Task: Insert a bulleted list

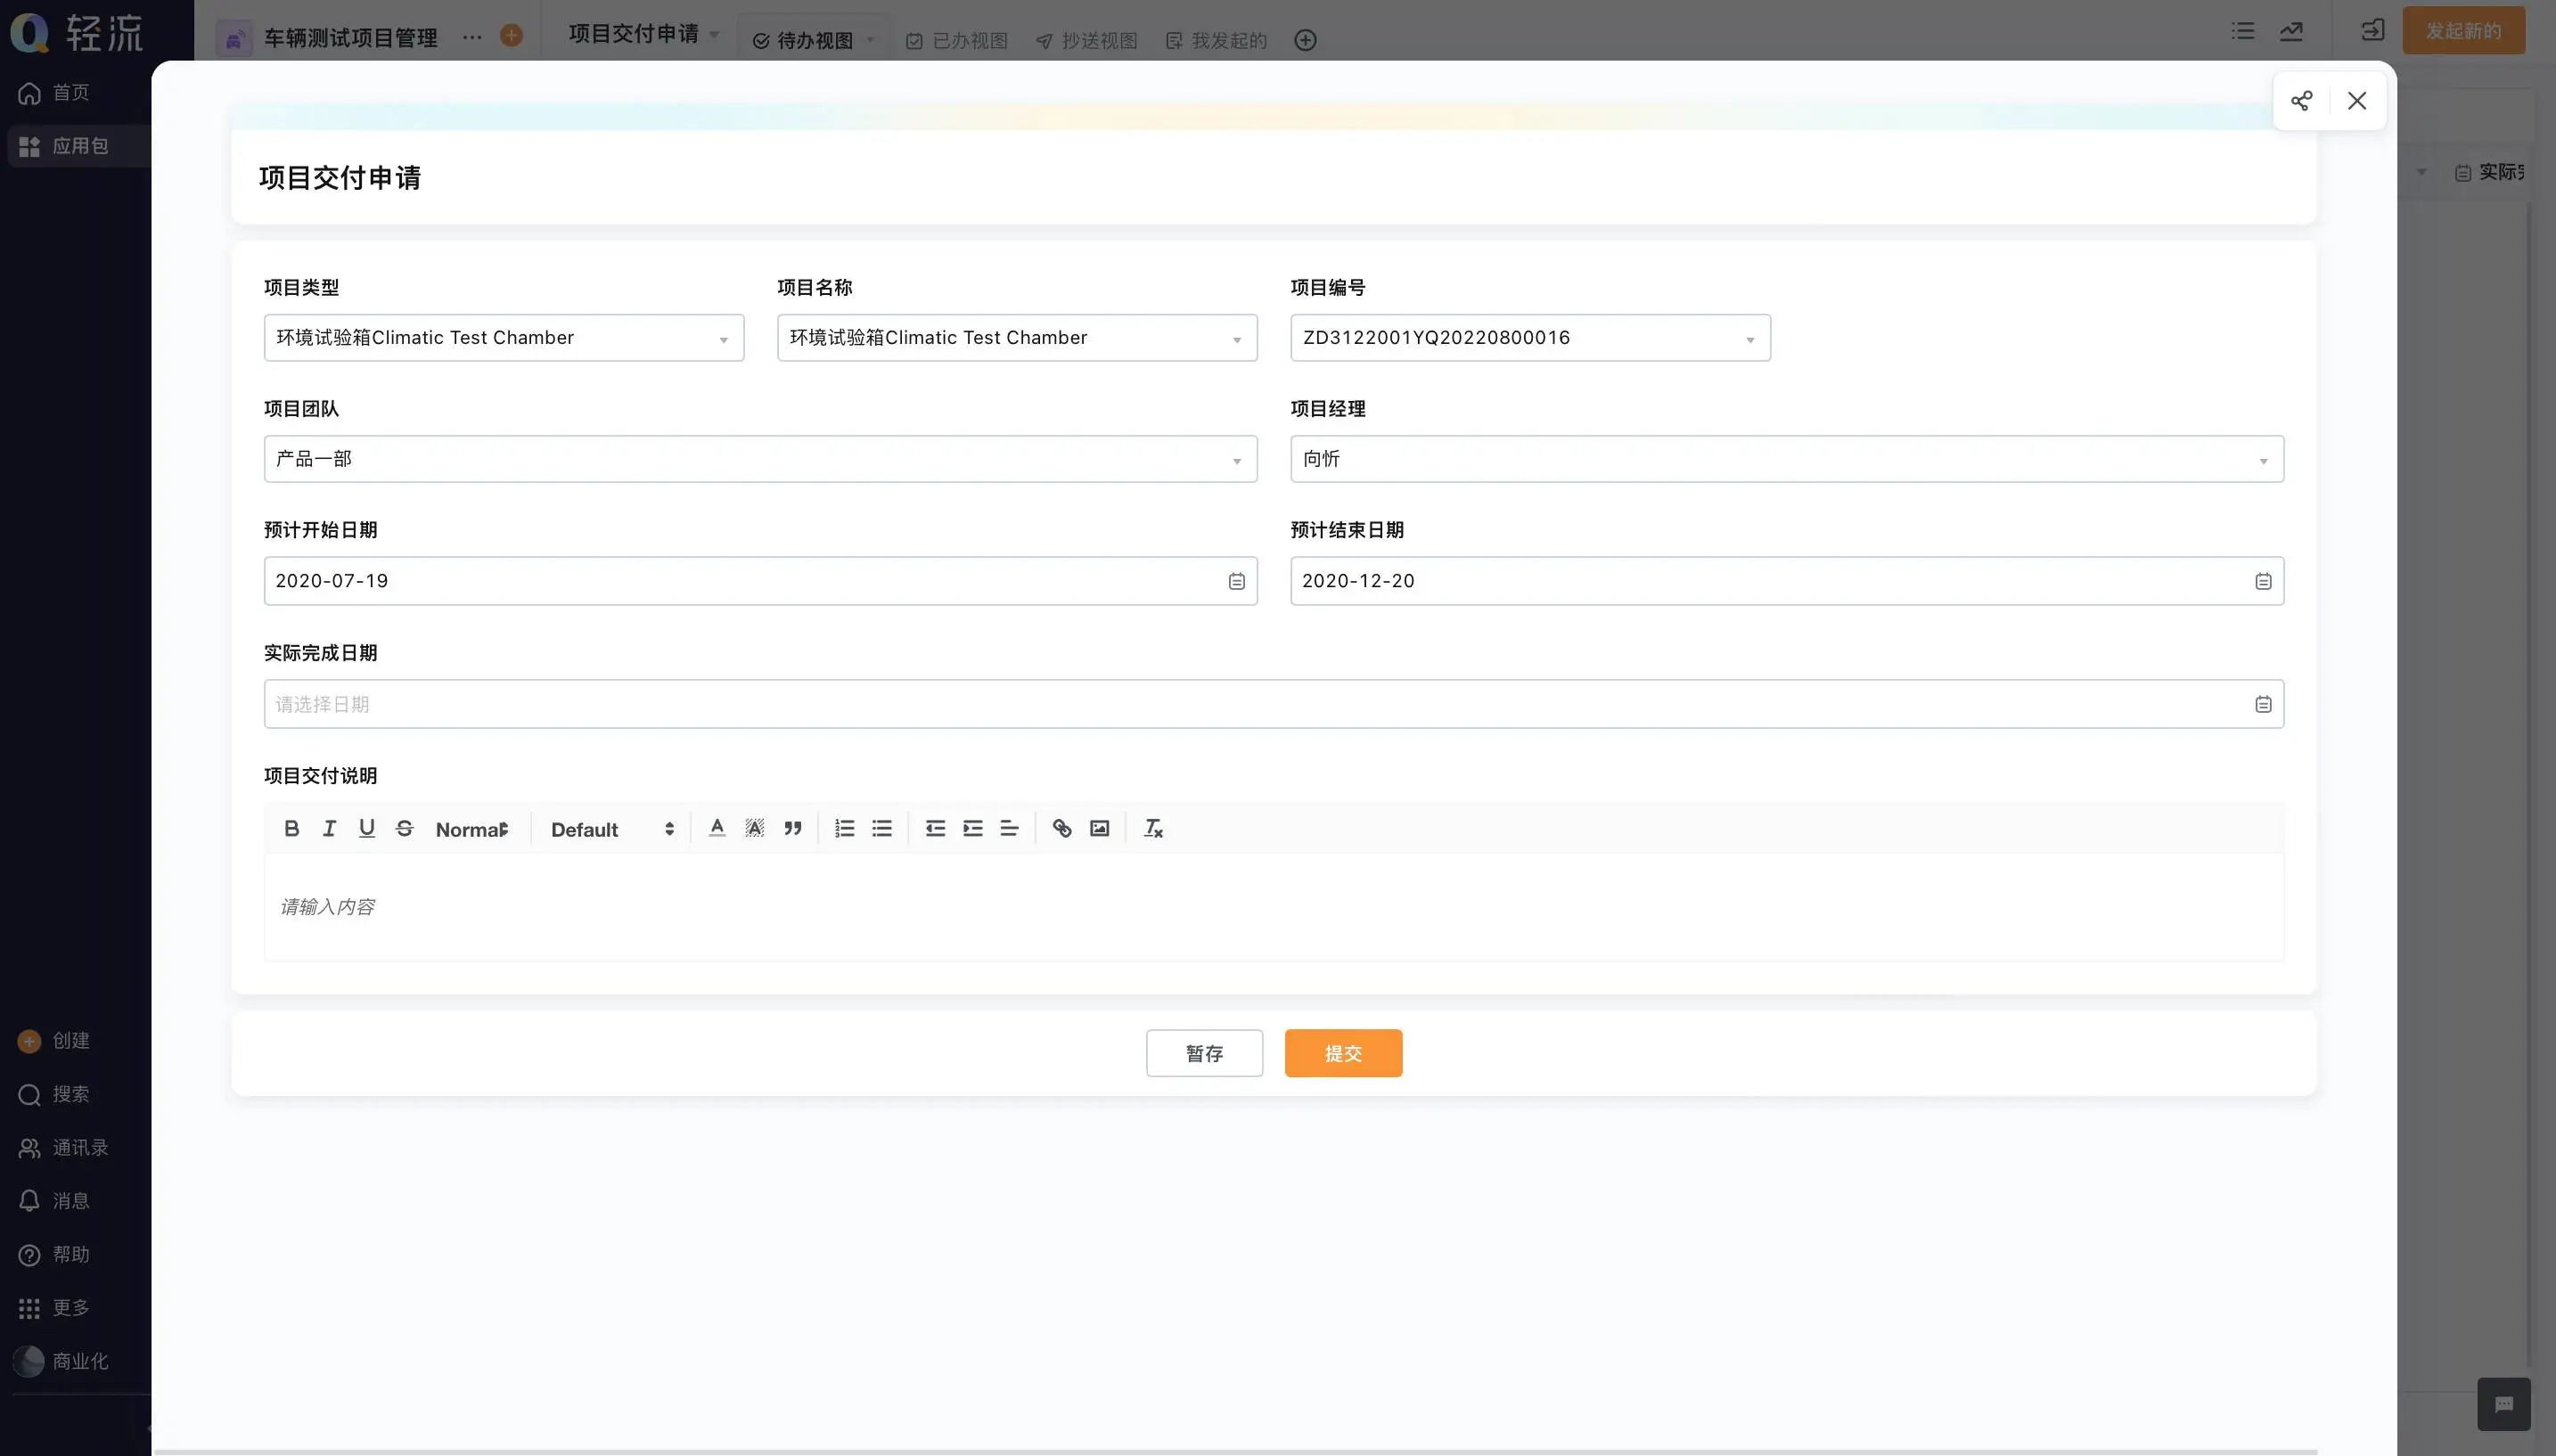Action: click(882, 828)
